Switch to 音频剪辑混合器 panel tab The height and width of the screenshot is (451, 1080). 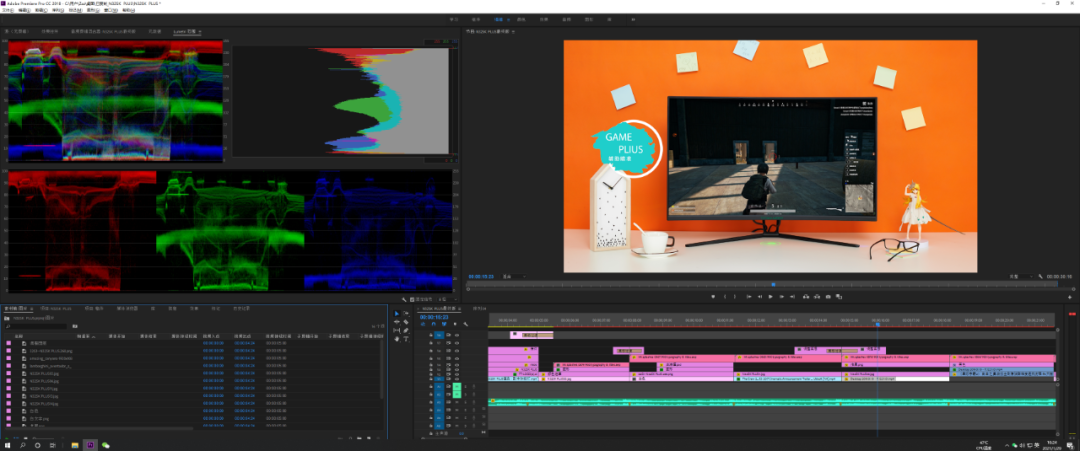103,32
